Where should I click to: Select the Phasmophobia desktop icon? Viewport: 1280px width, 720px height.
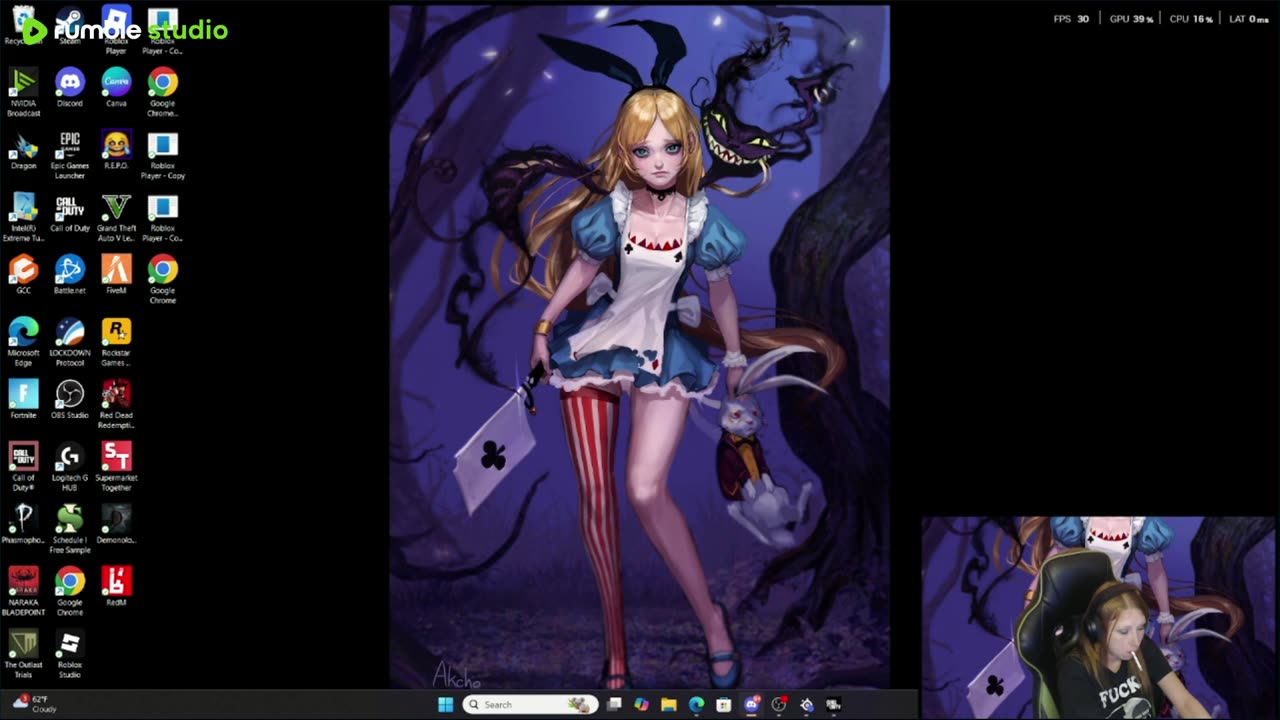tap(23, 524)
